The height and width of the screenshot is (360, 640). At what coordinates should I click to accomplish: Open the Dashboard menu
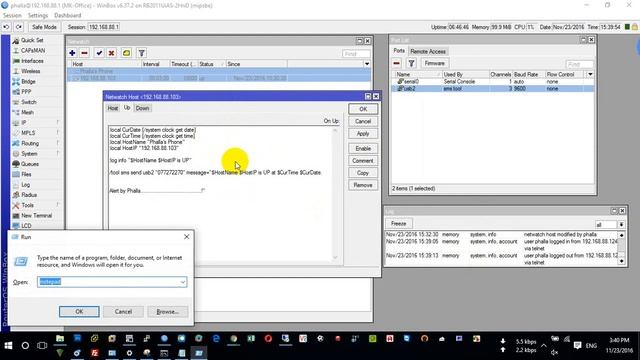pos(68,16)
